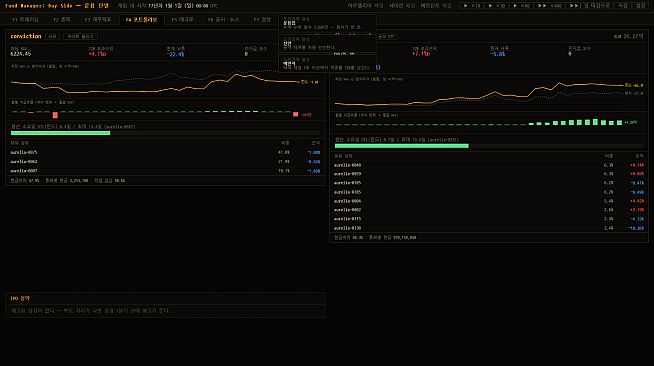Click second wider button beside conviction title

coord(80,36)
